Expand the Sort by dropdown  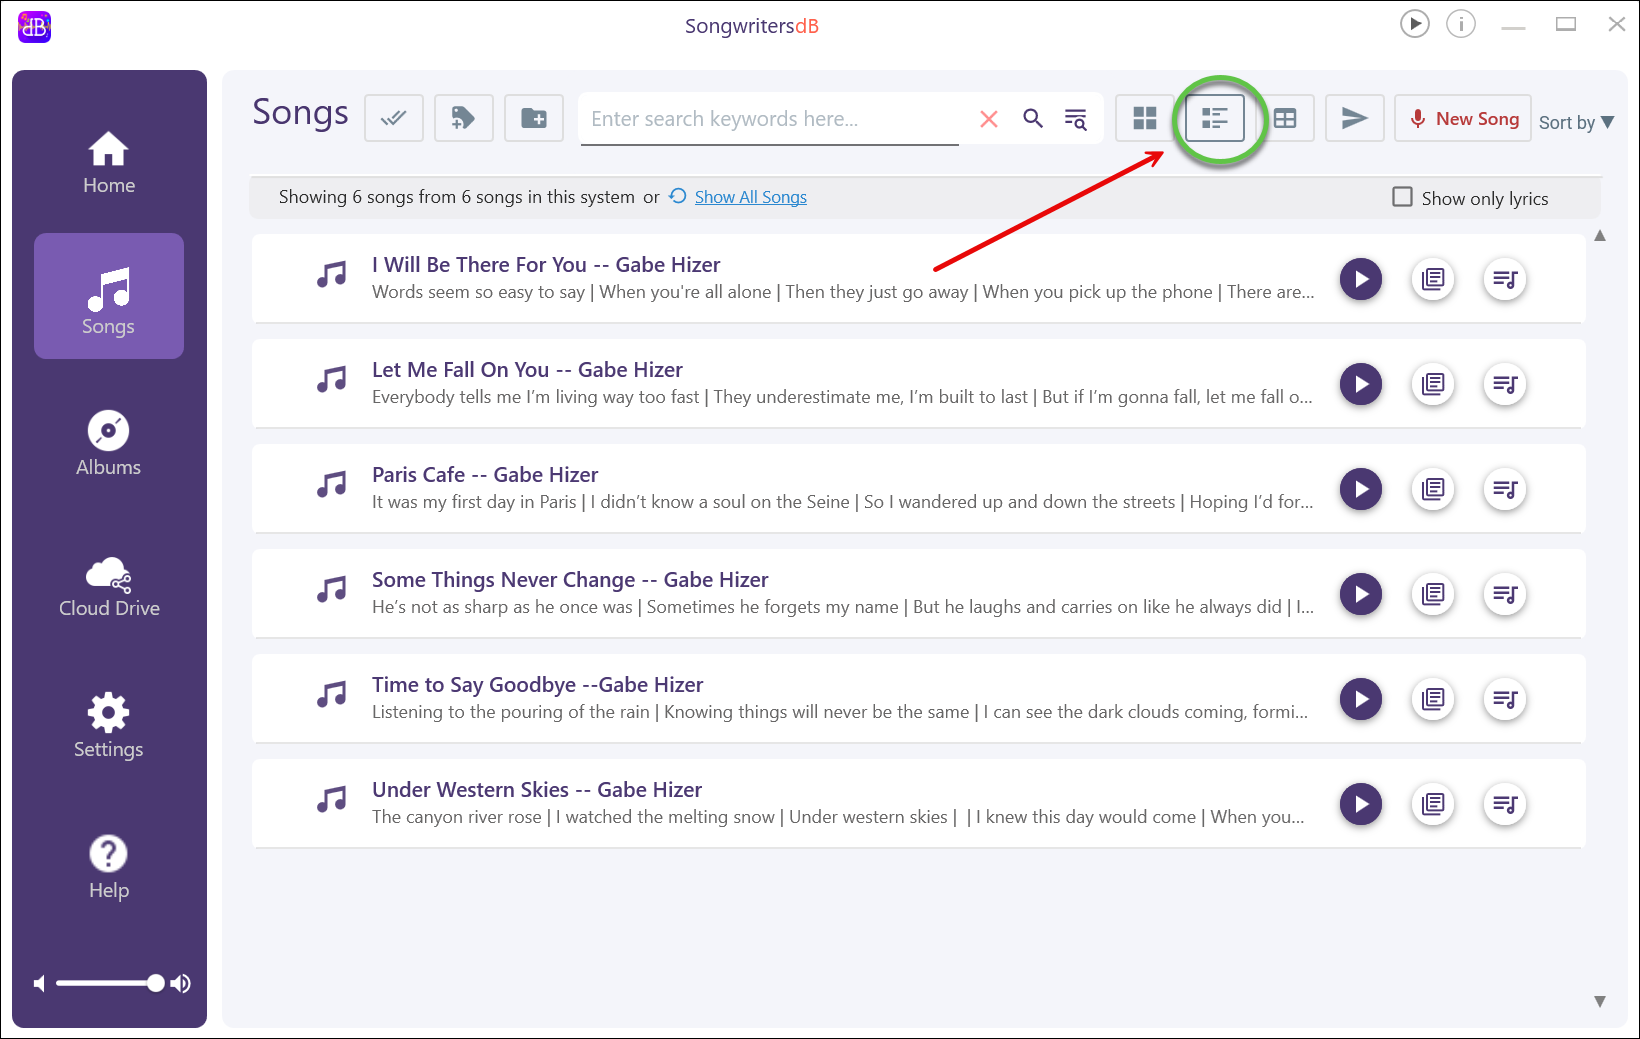pyautogui.click(x=1576, y=122)
